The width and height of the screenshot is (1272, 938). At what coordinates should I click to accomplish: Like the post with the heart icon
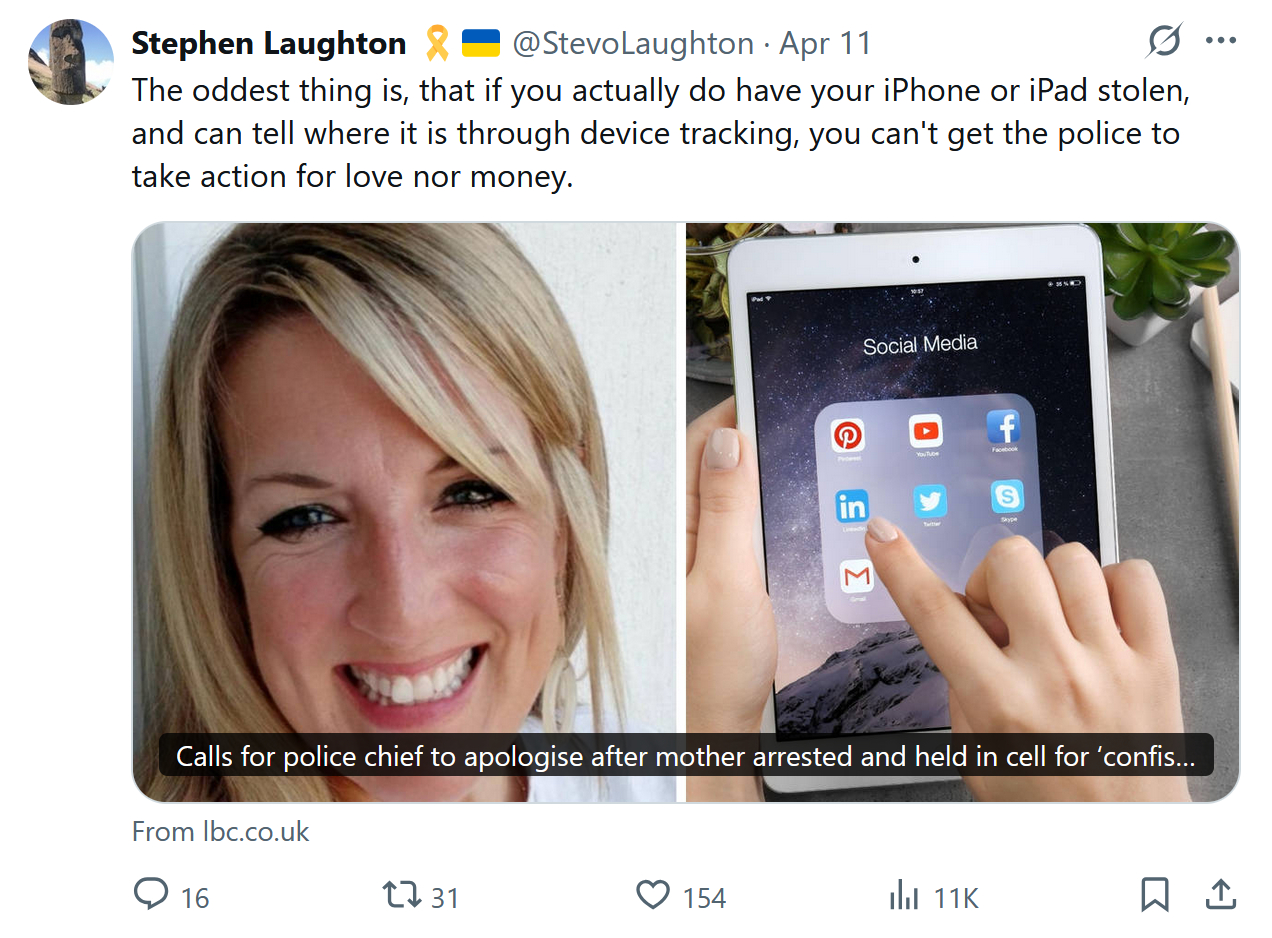[653, 893]
